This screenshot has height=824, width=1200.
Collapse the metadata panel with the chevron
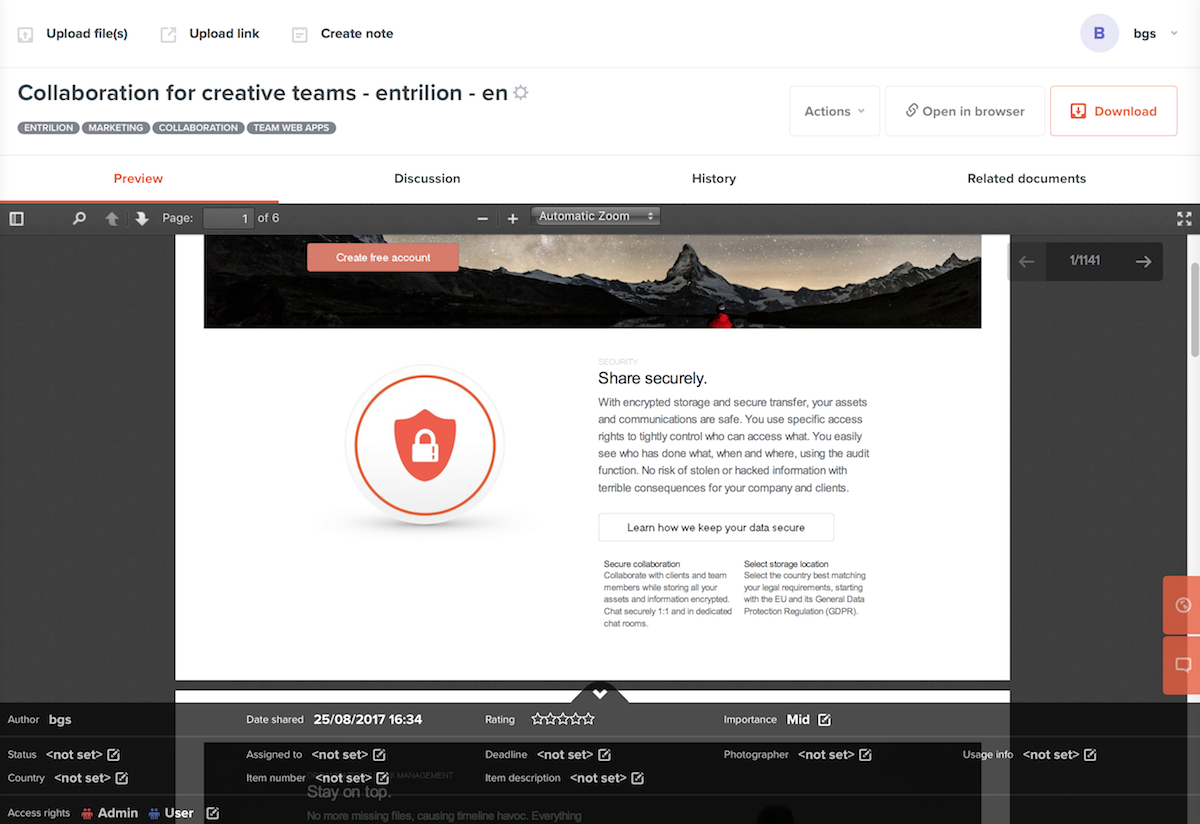pyautogui.click(x=600, y=692)
